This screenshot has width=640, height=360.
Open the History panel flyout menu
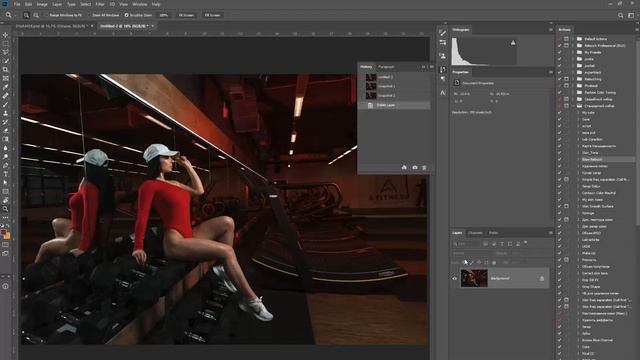point(432,67)
